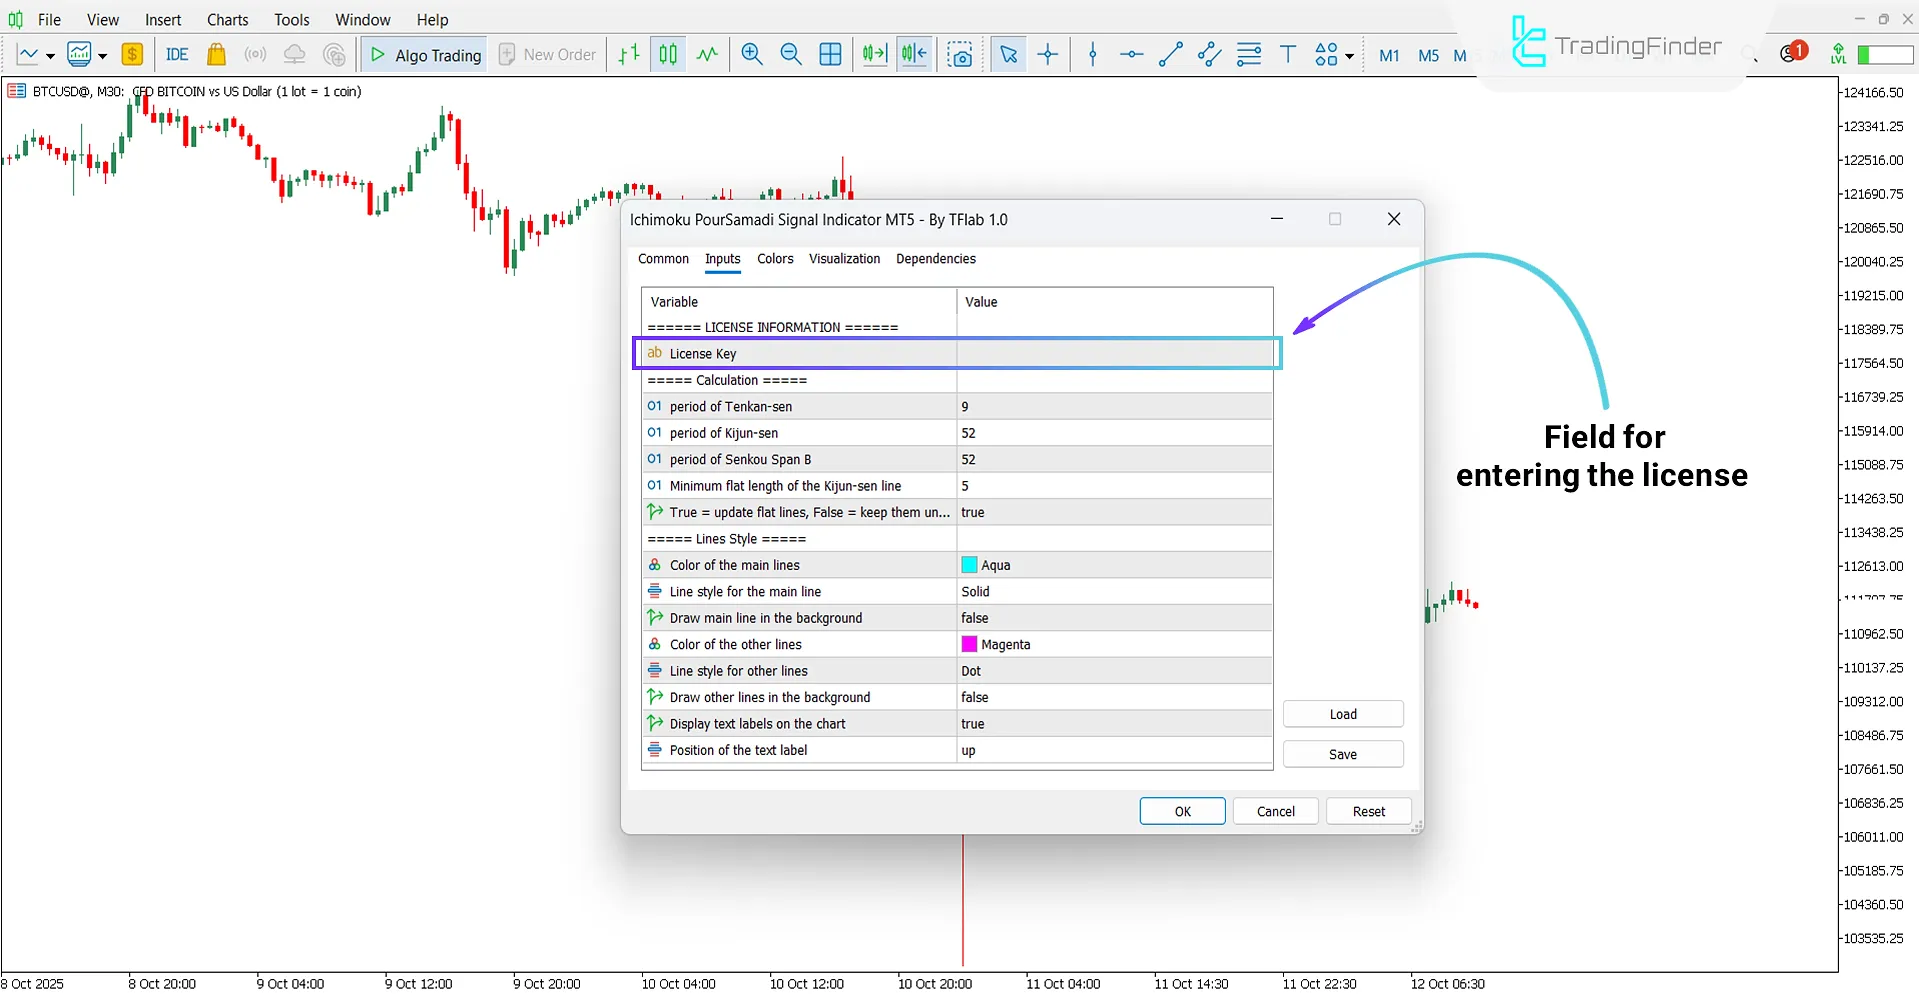Click the OK button
Viewport: 1919px width, 996px height.
[x=1182, y=811]
